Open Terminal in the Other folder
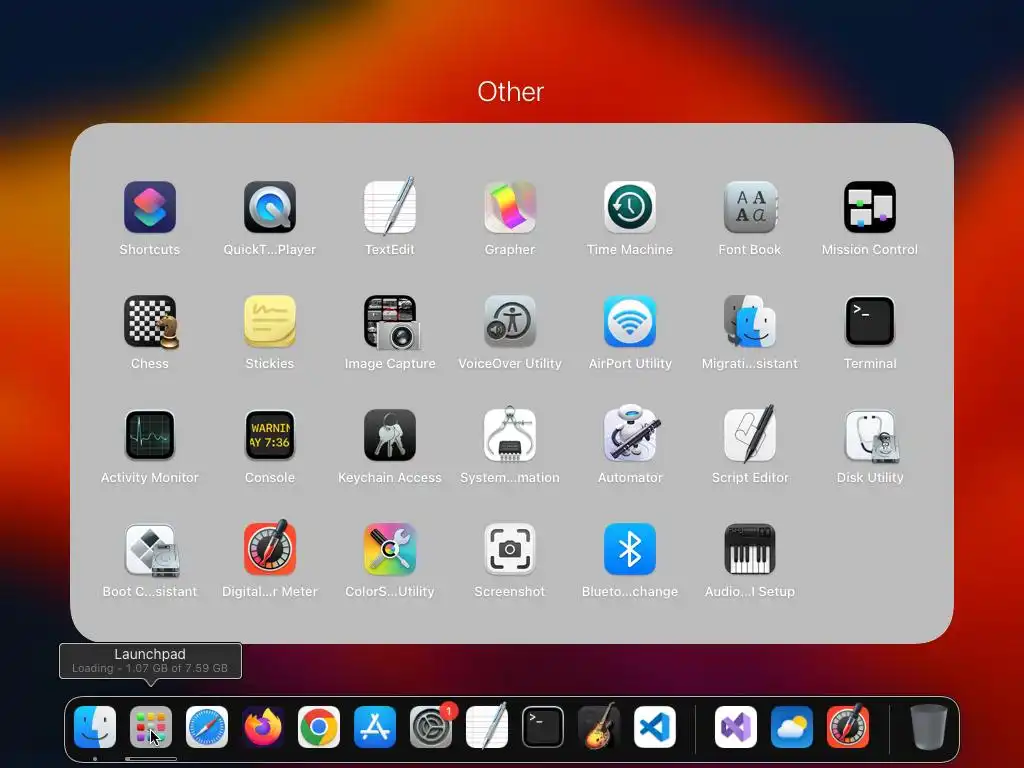 (870, 321)
